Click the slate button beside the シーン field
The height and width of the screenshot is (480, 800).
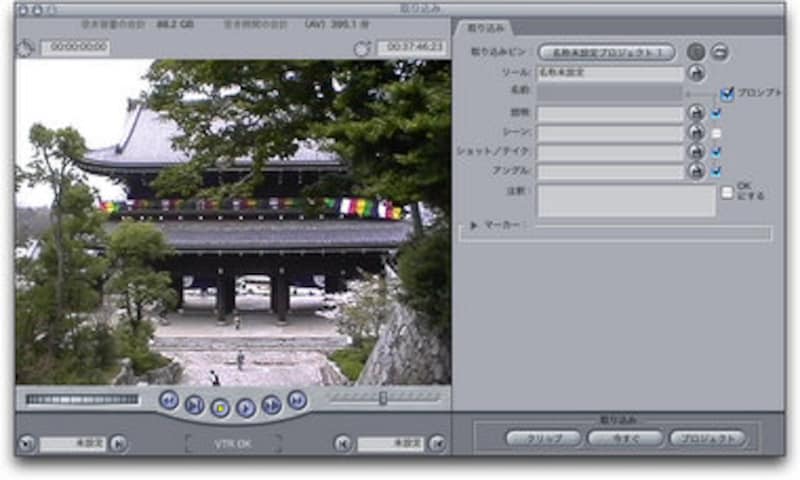click(x=696, y=133)
